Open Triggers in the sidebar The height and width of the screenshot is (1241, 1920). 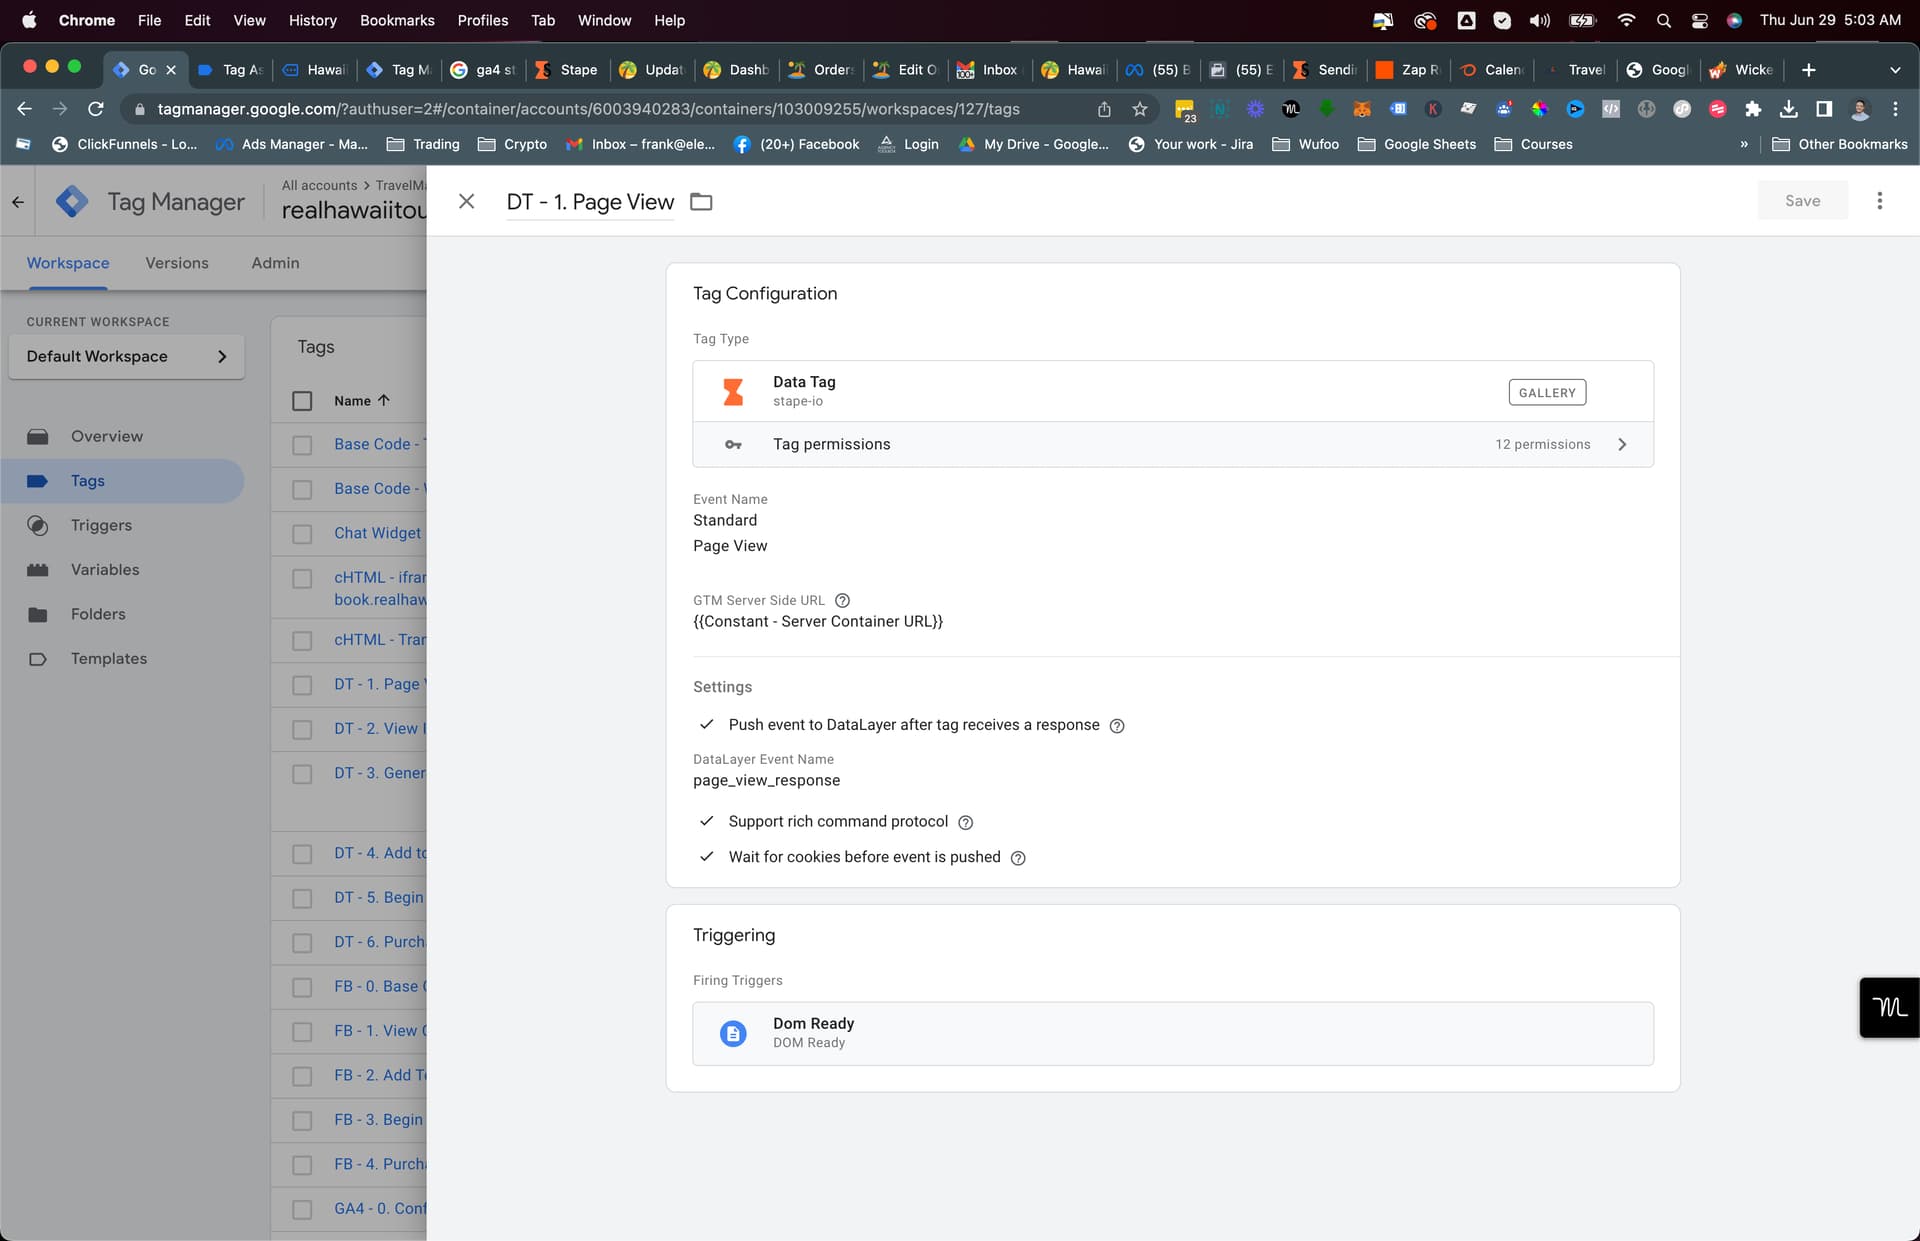click(x=101, y=525)
